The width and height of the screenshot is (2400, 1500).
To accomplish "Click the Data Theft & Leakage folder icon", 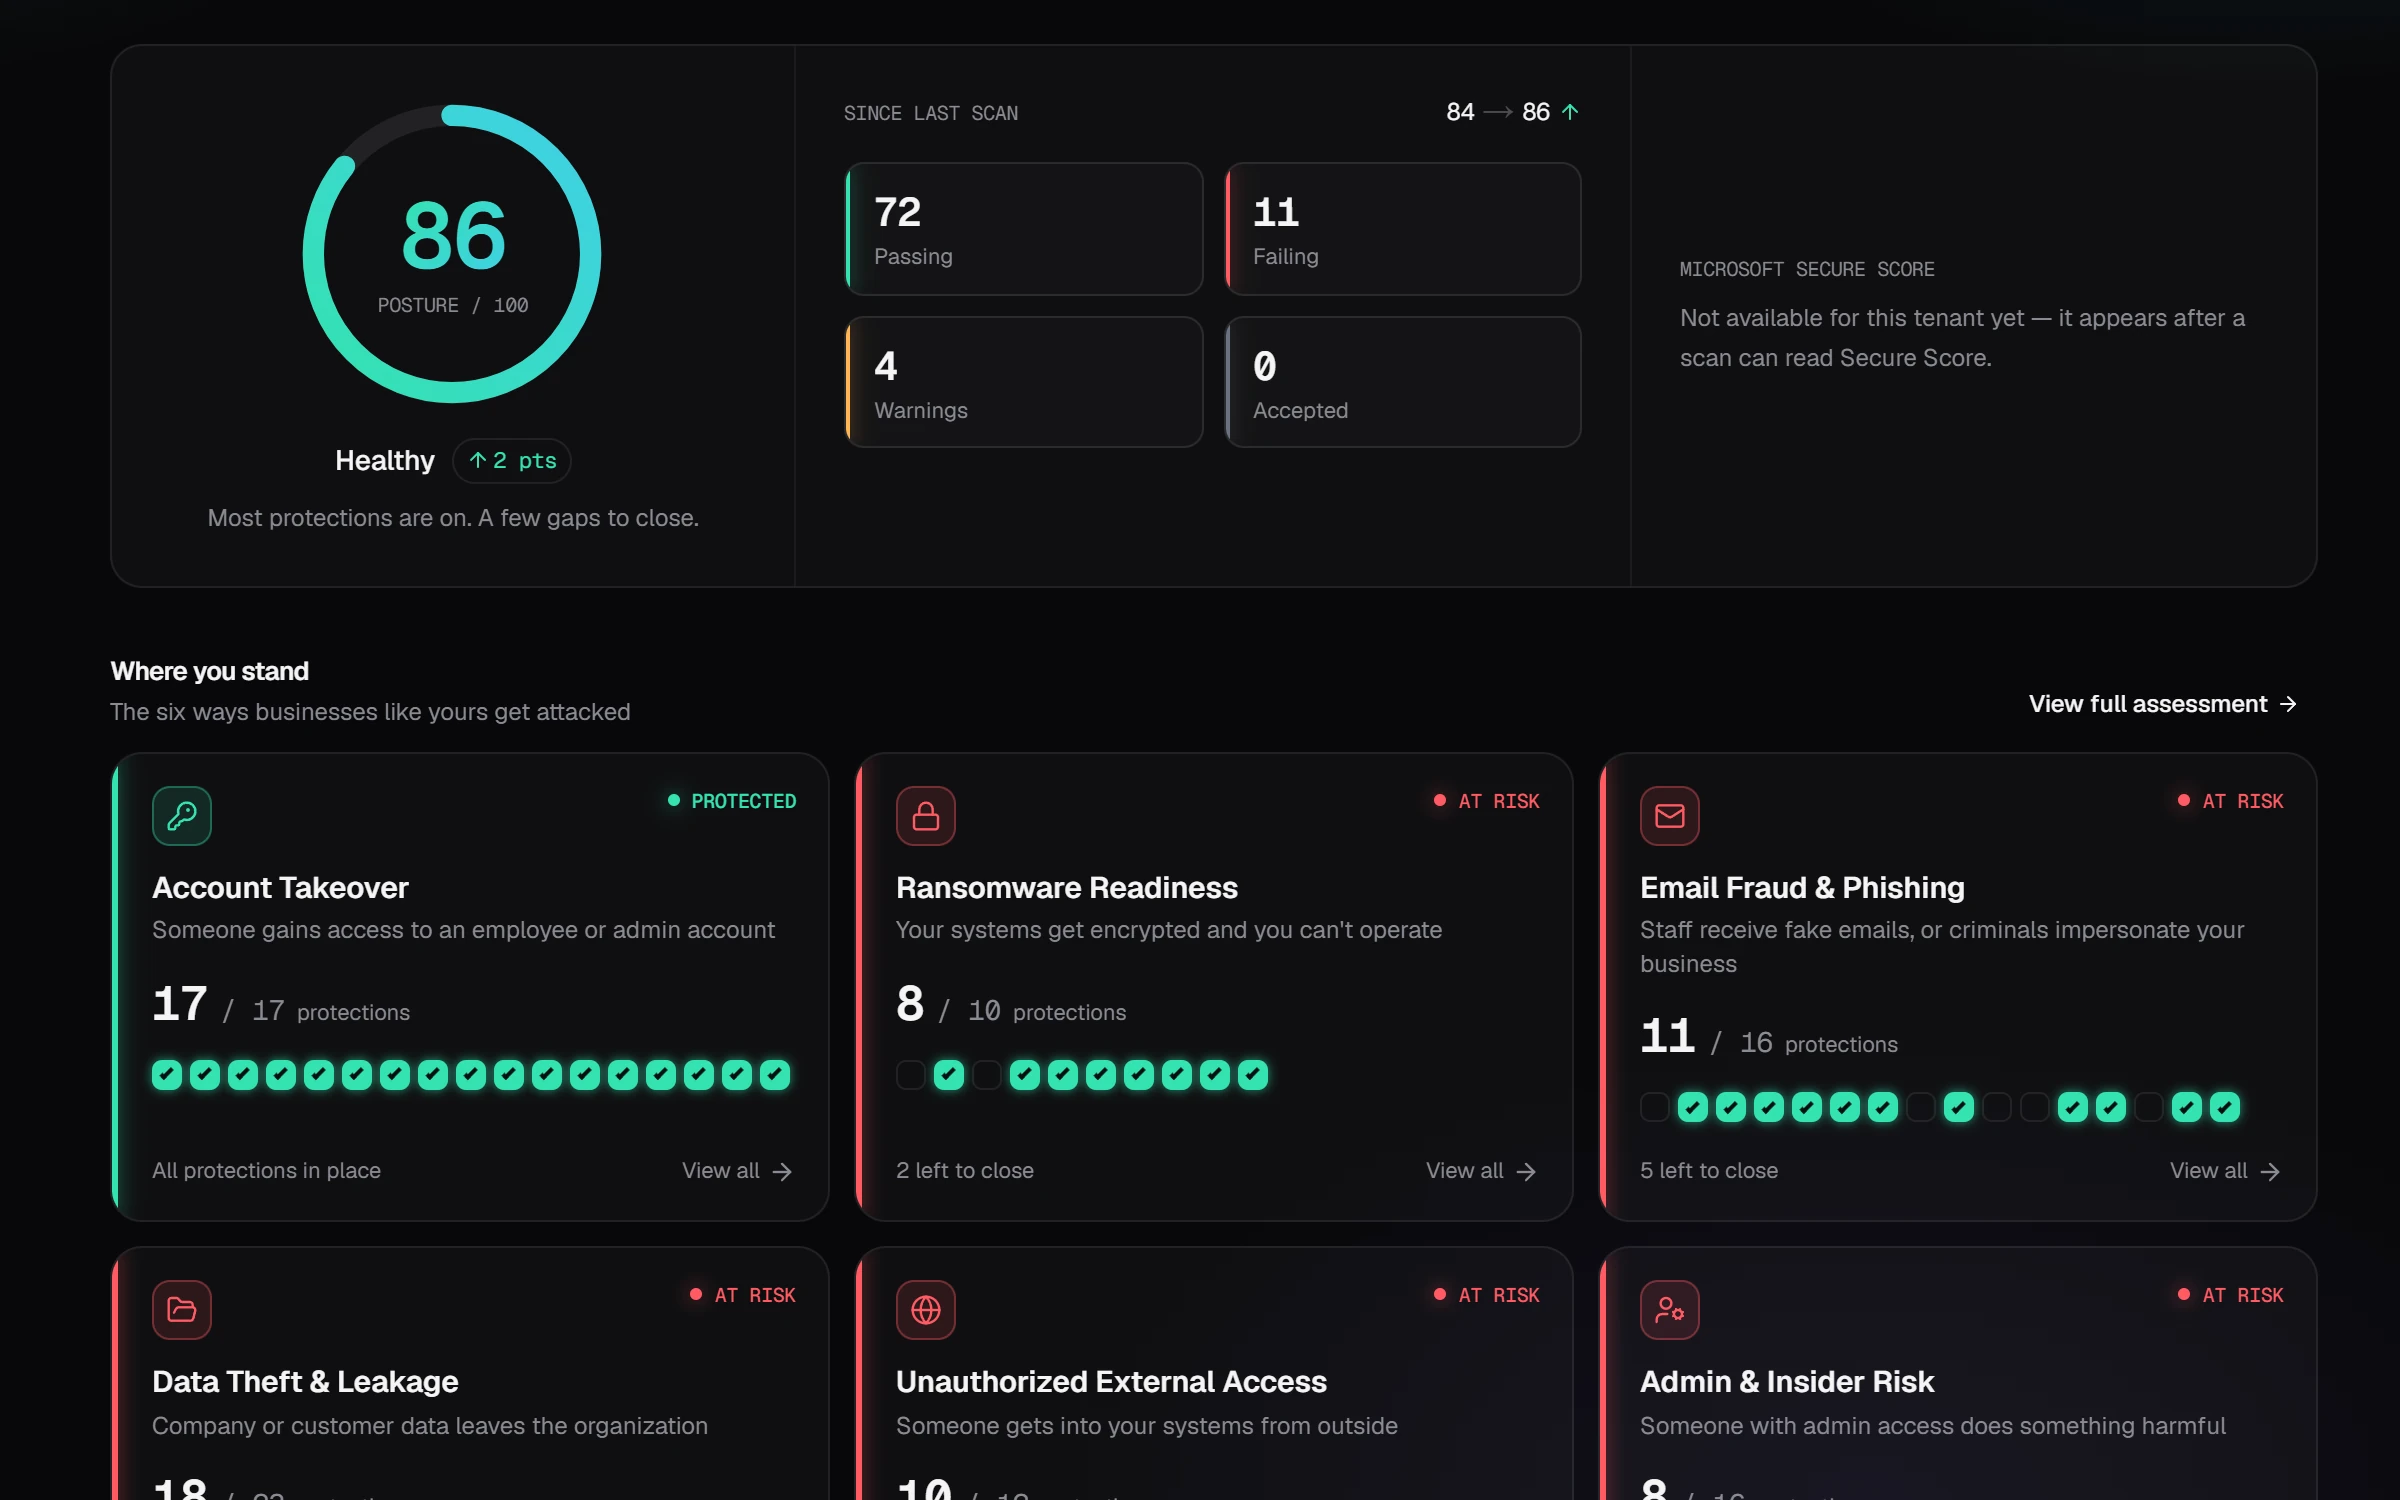I will pyautogui.click(x=181, y=1310).
